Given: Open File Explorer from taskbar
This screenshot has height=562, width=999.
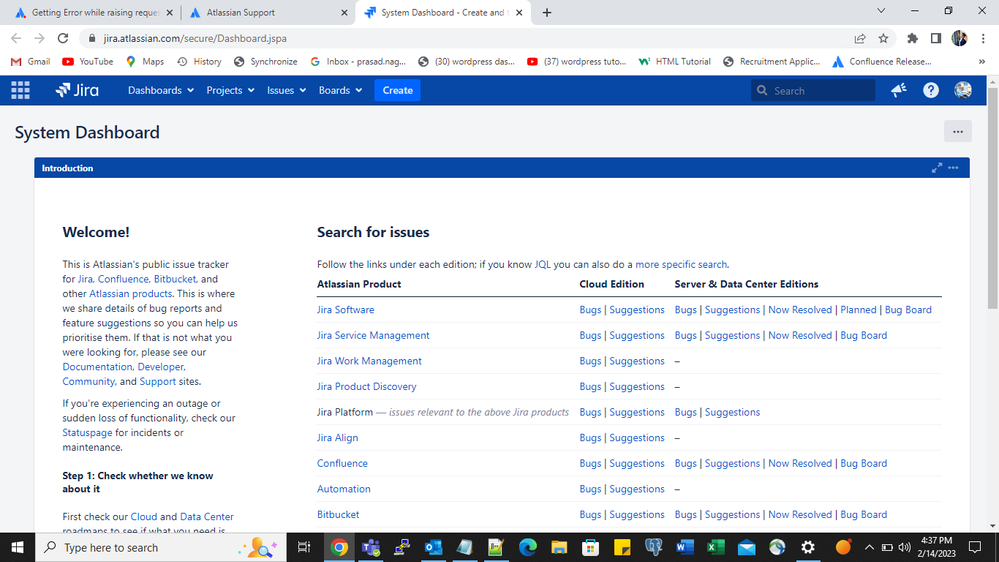Looking at the screenshot, I should point(559,547).
